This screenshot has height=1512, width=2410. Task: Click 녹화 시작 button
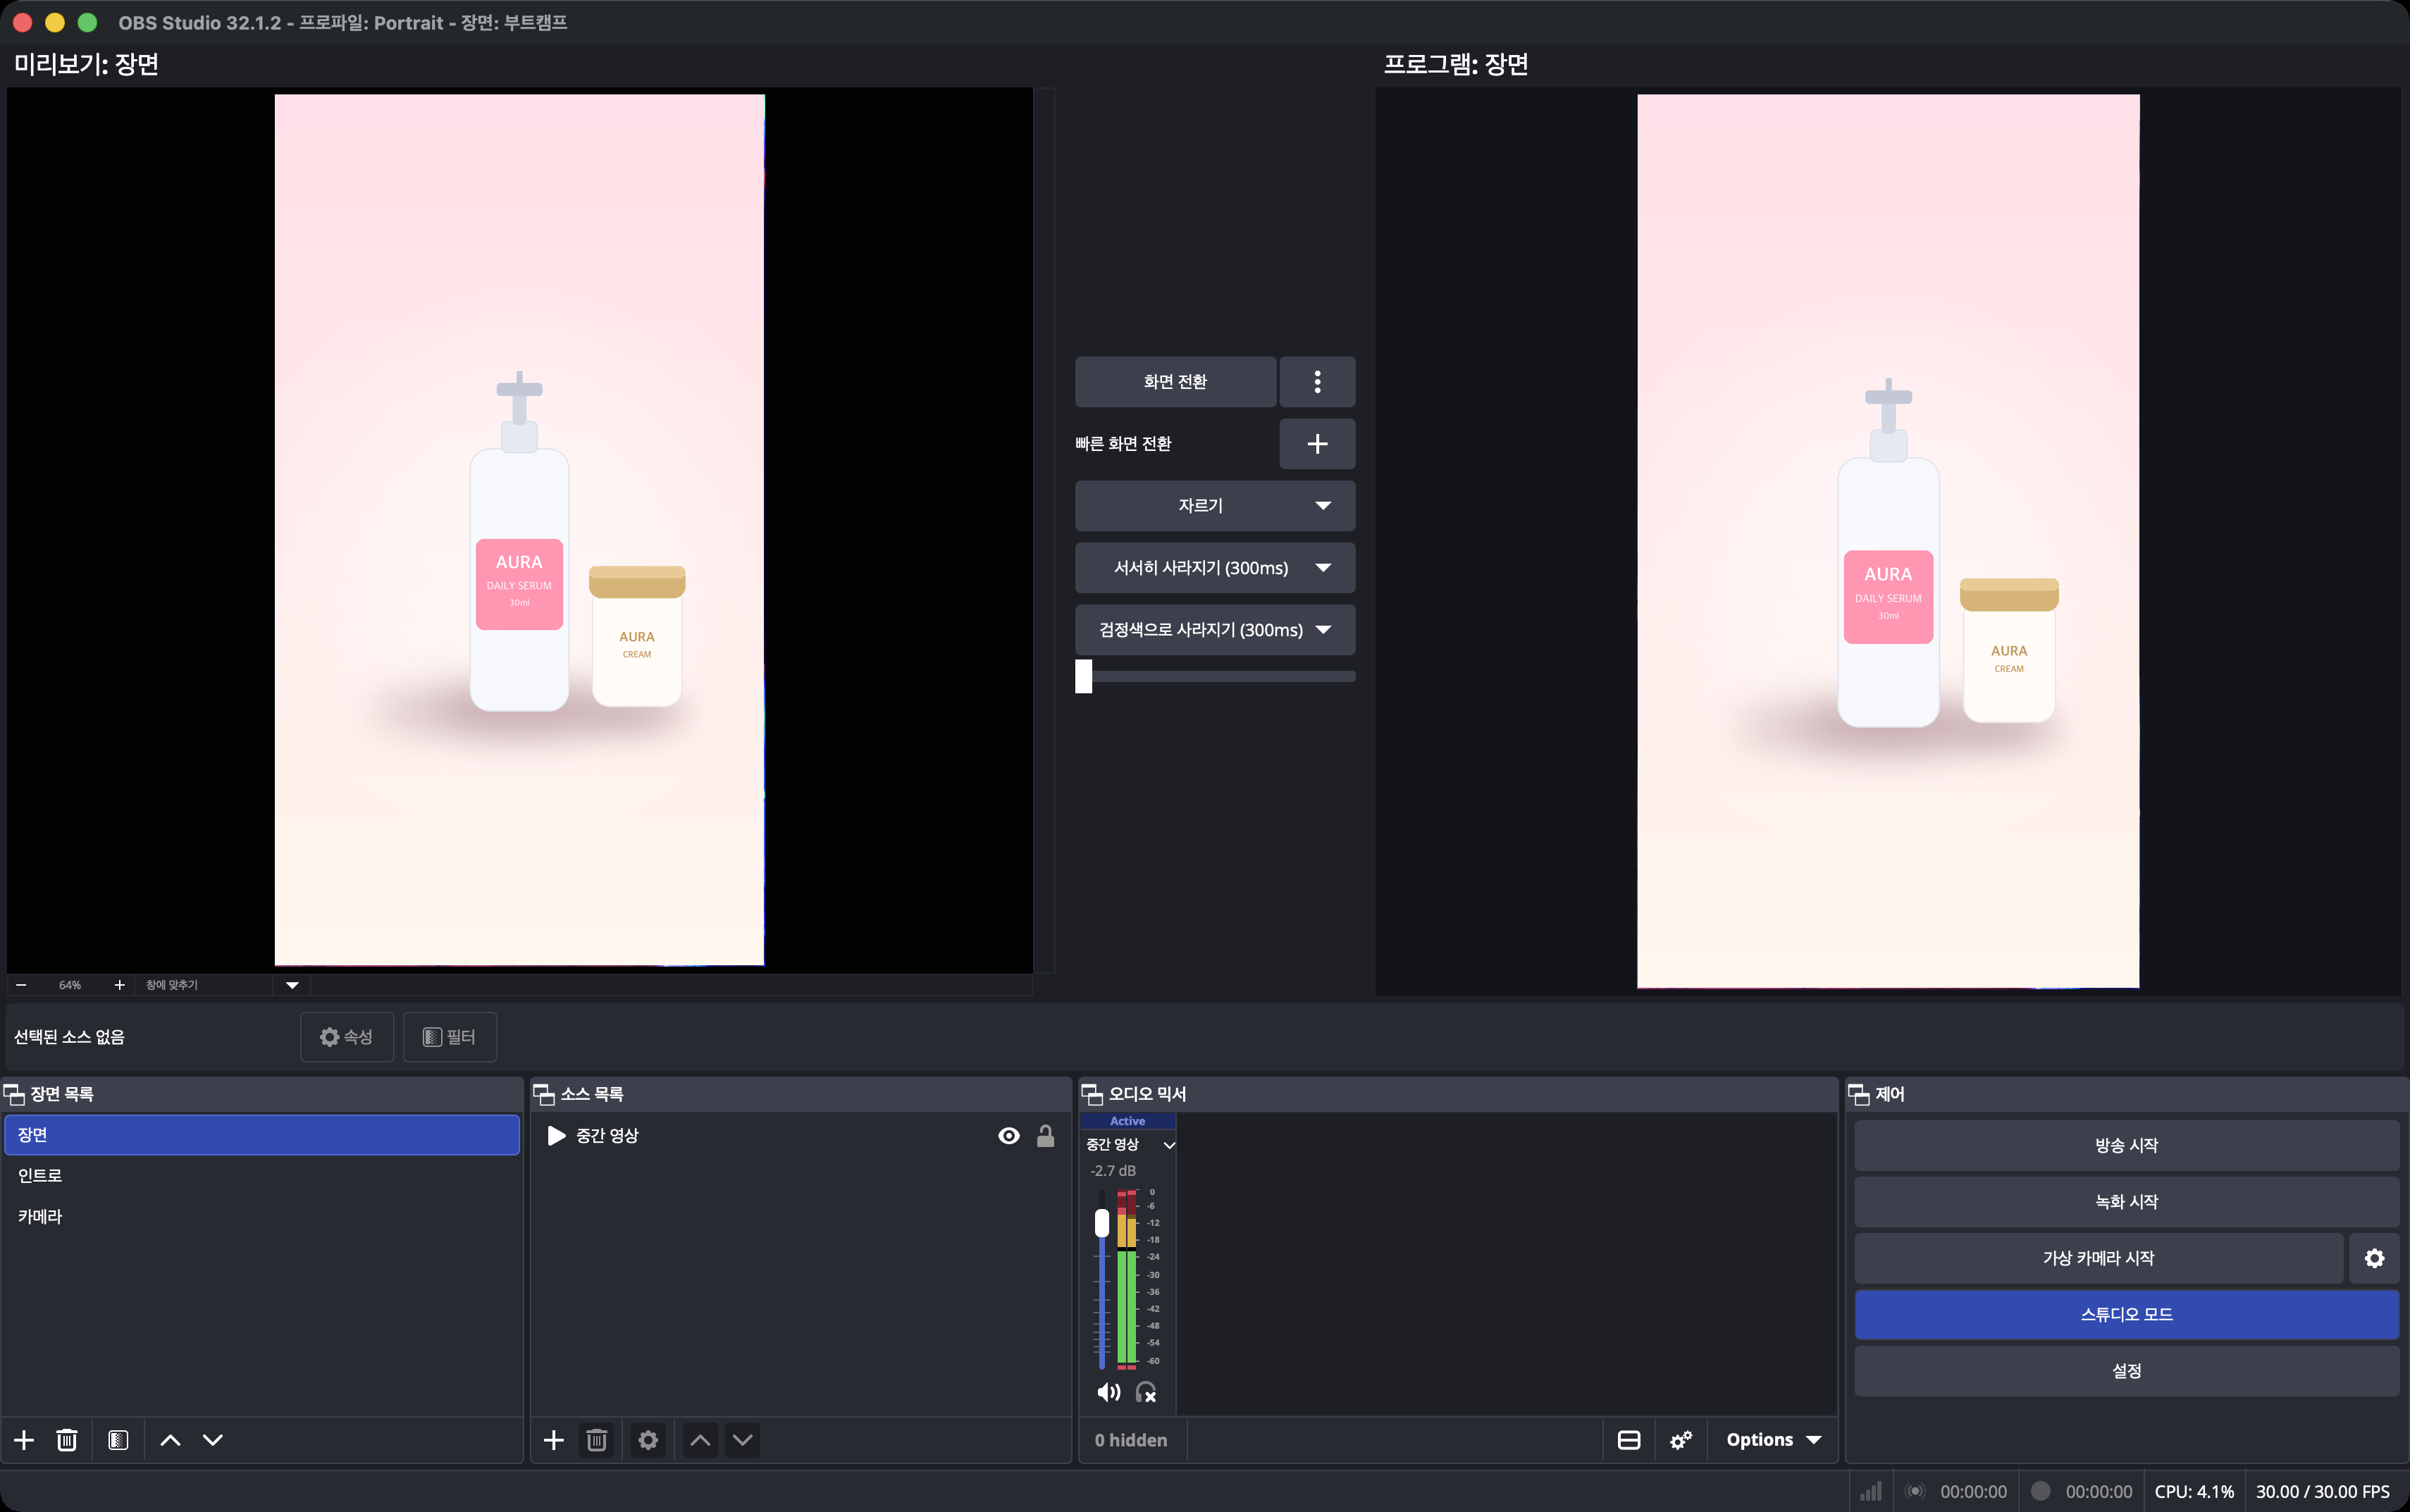[x=2126, y=1202]
